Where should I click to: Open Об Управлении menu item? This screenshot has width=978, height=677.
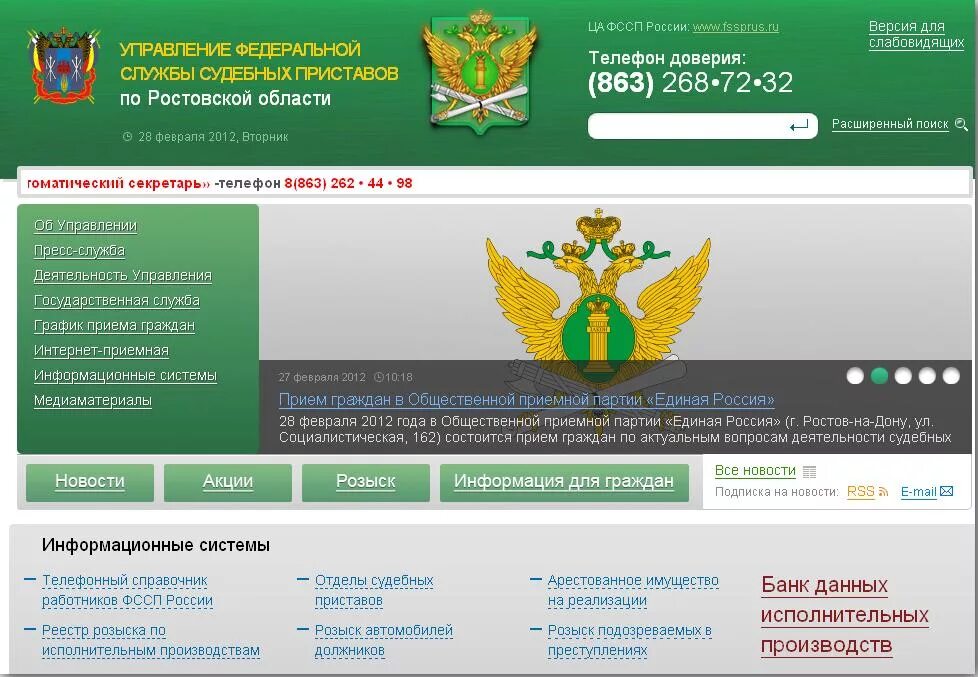pyautogui.click(x=85, y=225)
